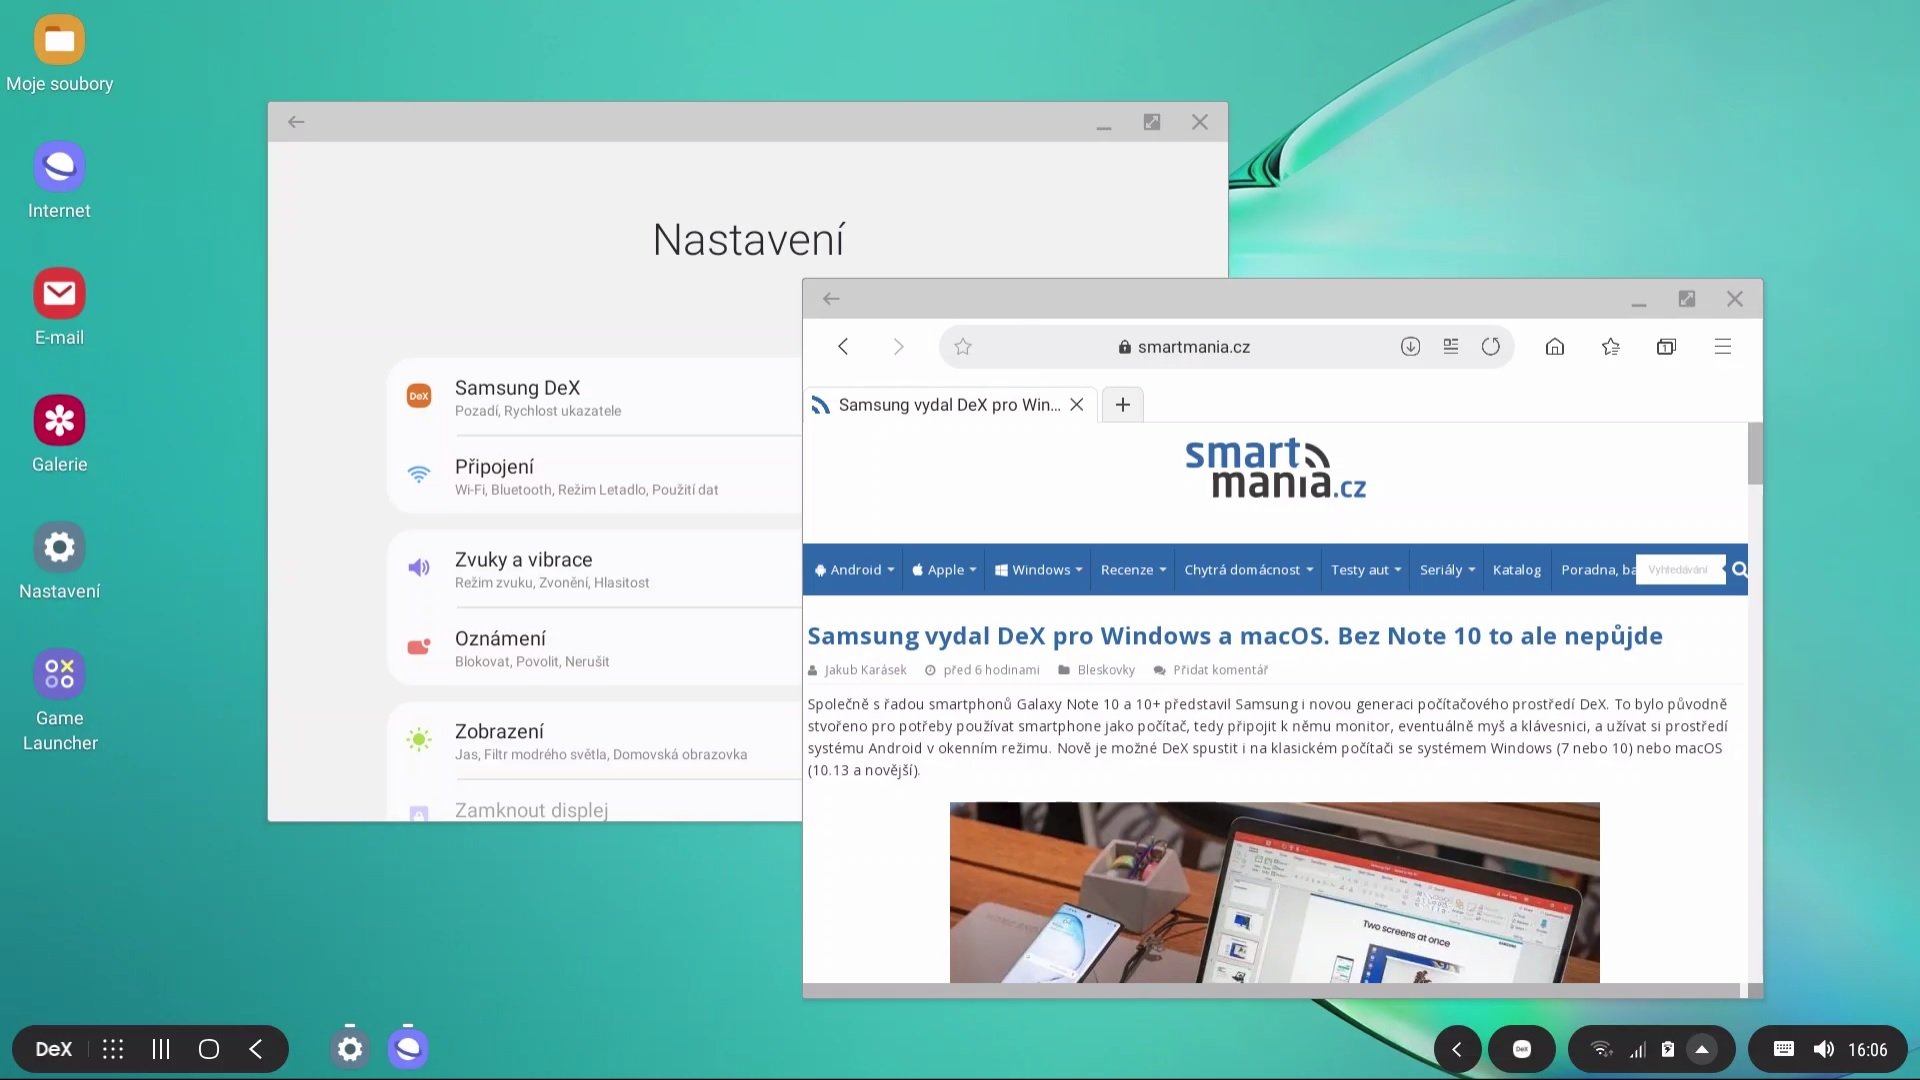Open reader mode in the address bar
The height and width of the screenshot is (1080, 1920).
pyautogui.click(x=1451, y=347)
